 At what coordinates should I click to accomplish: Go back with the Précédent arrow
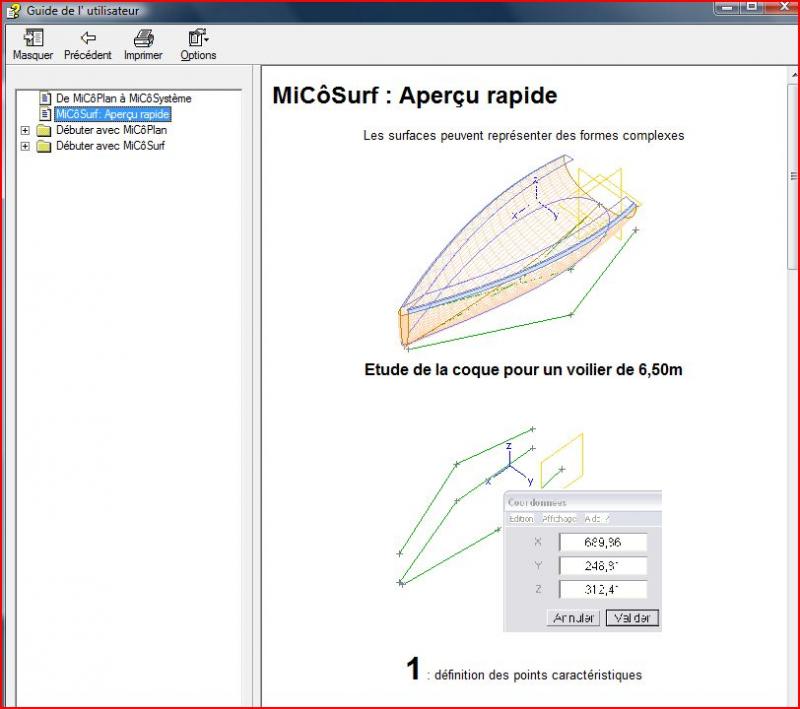click(x=87, y=45)
